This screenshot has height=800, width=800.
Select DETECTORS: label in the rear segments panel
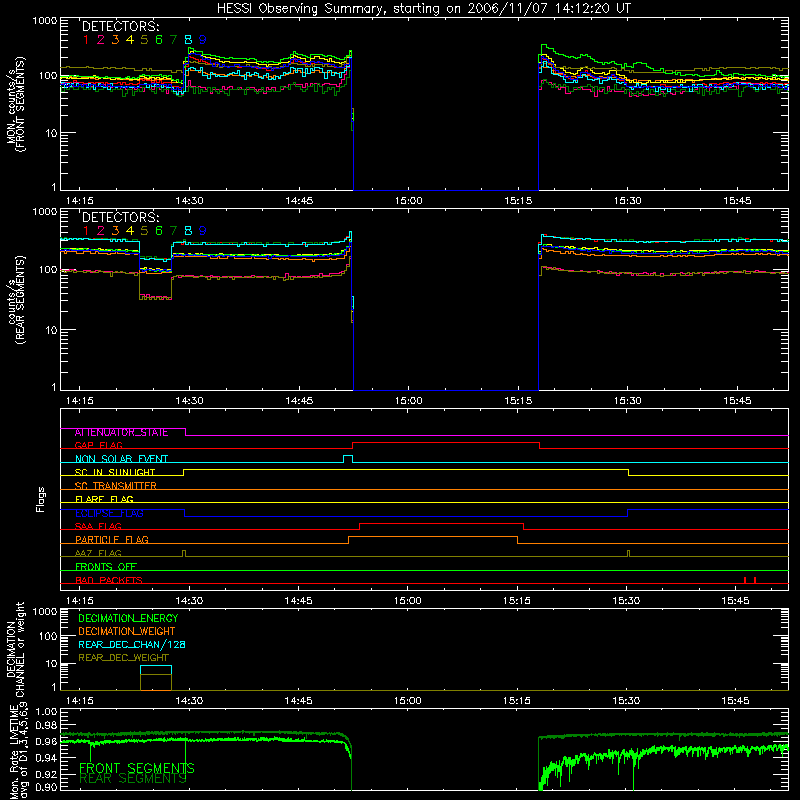click(120, 217)
